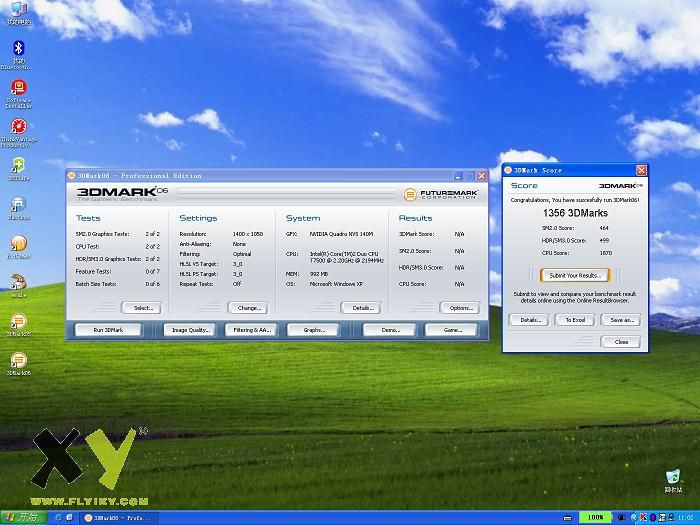Select the 3DMark06 desktop shortcut

(18, 363)
